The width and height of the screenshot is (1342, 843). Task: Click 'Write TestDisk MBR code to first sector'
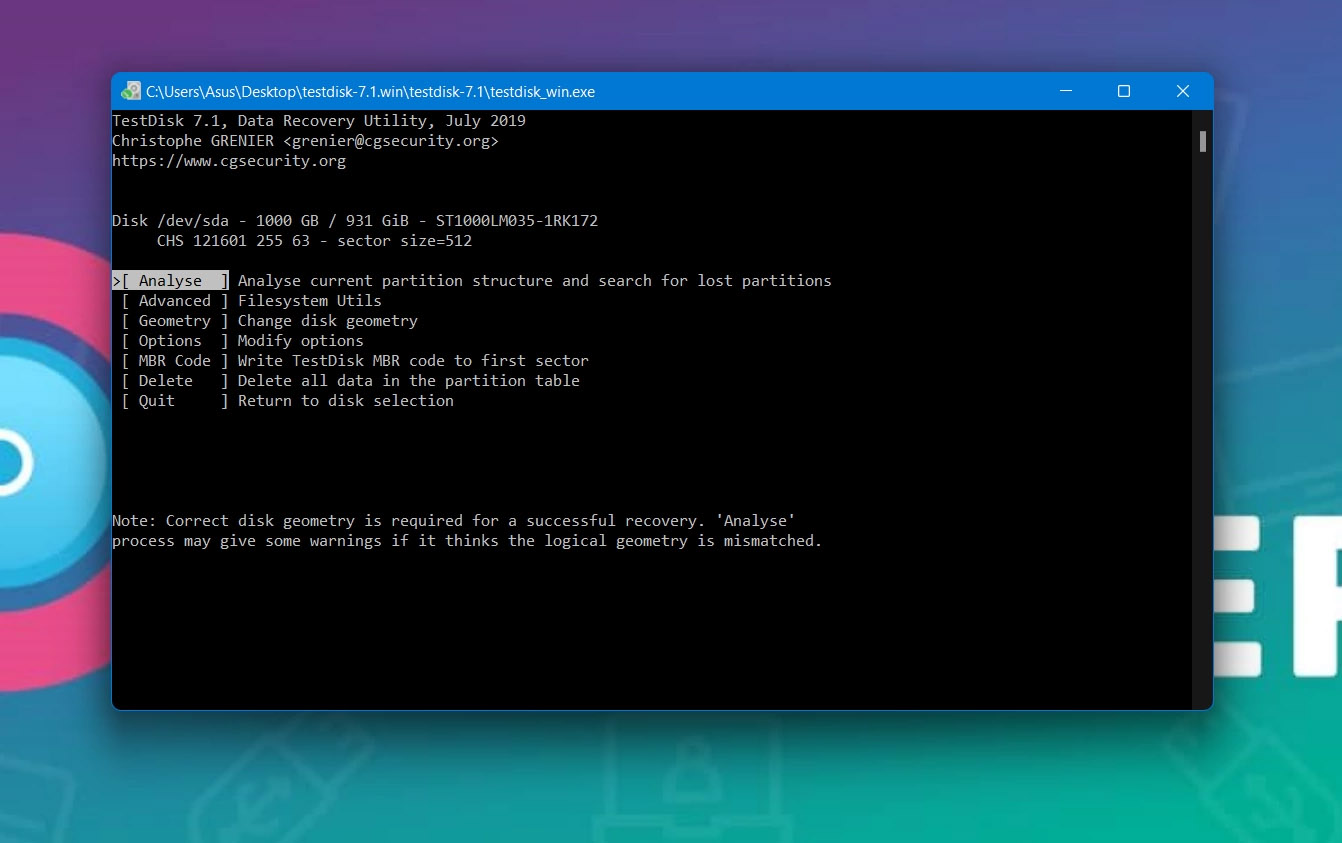click(413, 361)
